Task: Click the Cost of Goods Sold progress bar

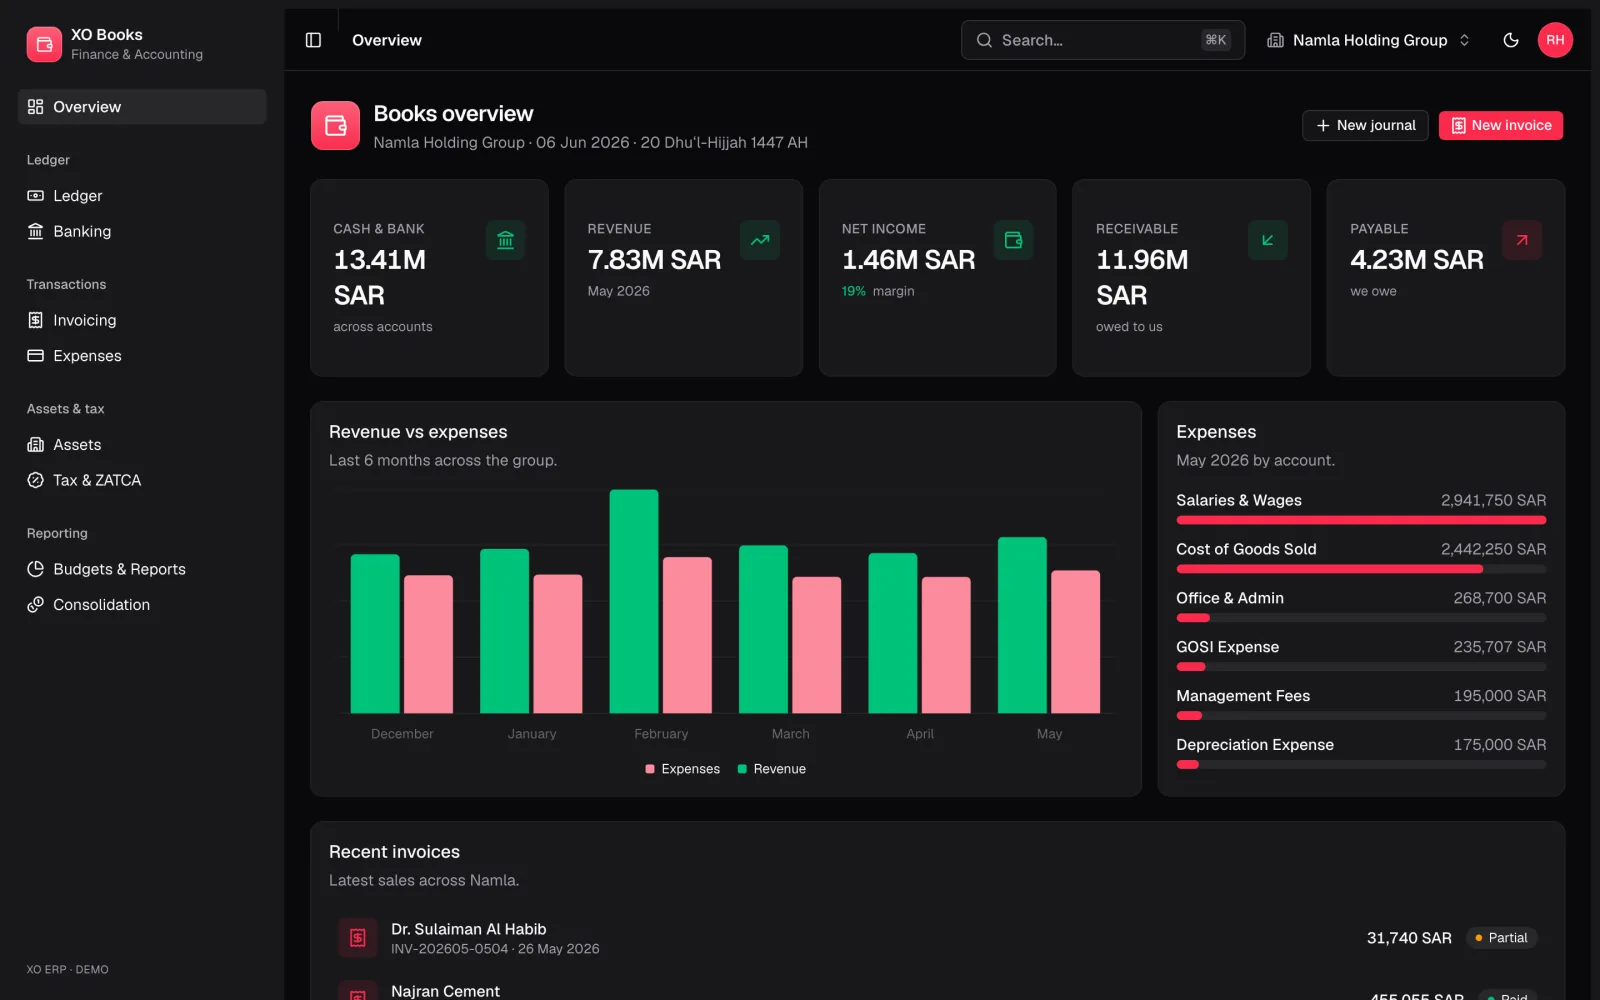Action: (1361, 569)
